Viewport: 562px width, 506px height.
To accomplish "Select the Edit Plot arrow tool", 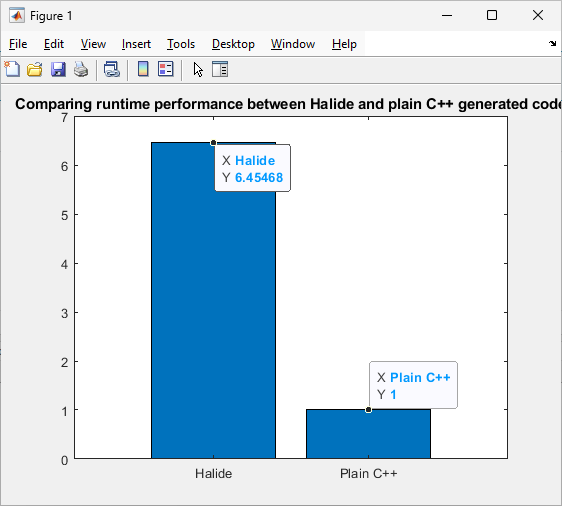I will click(198, 70).
